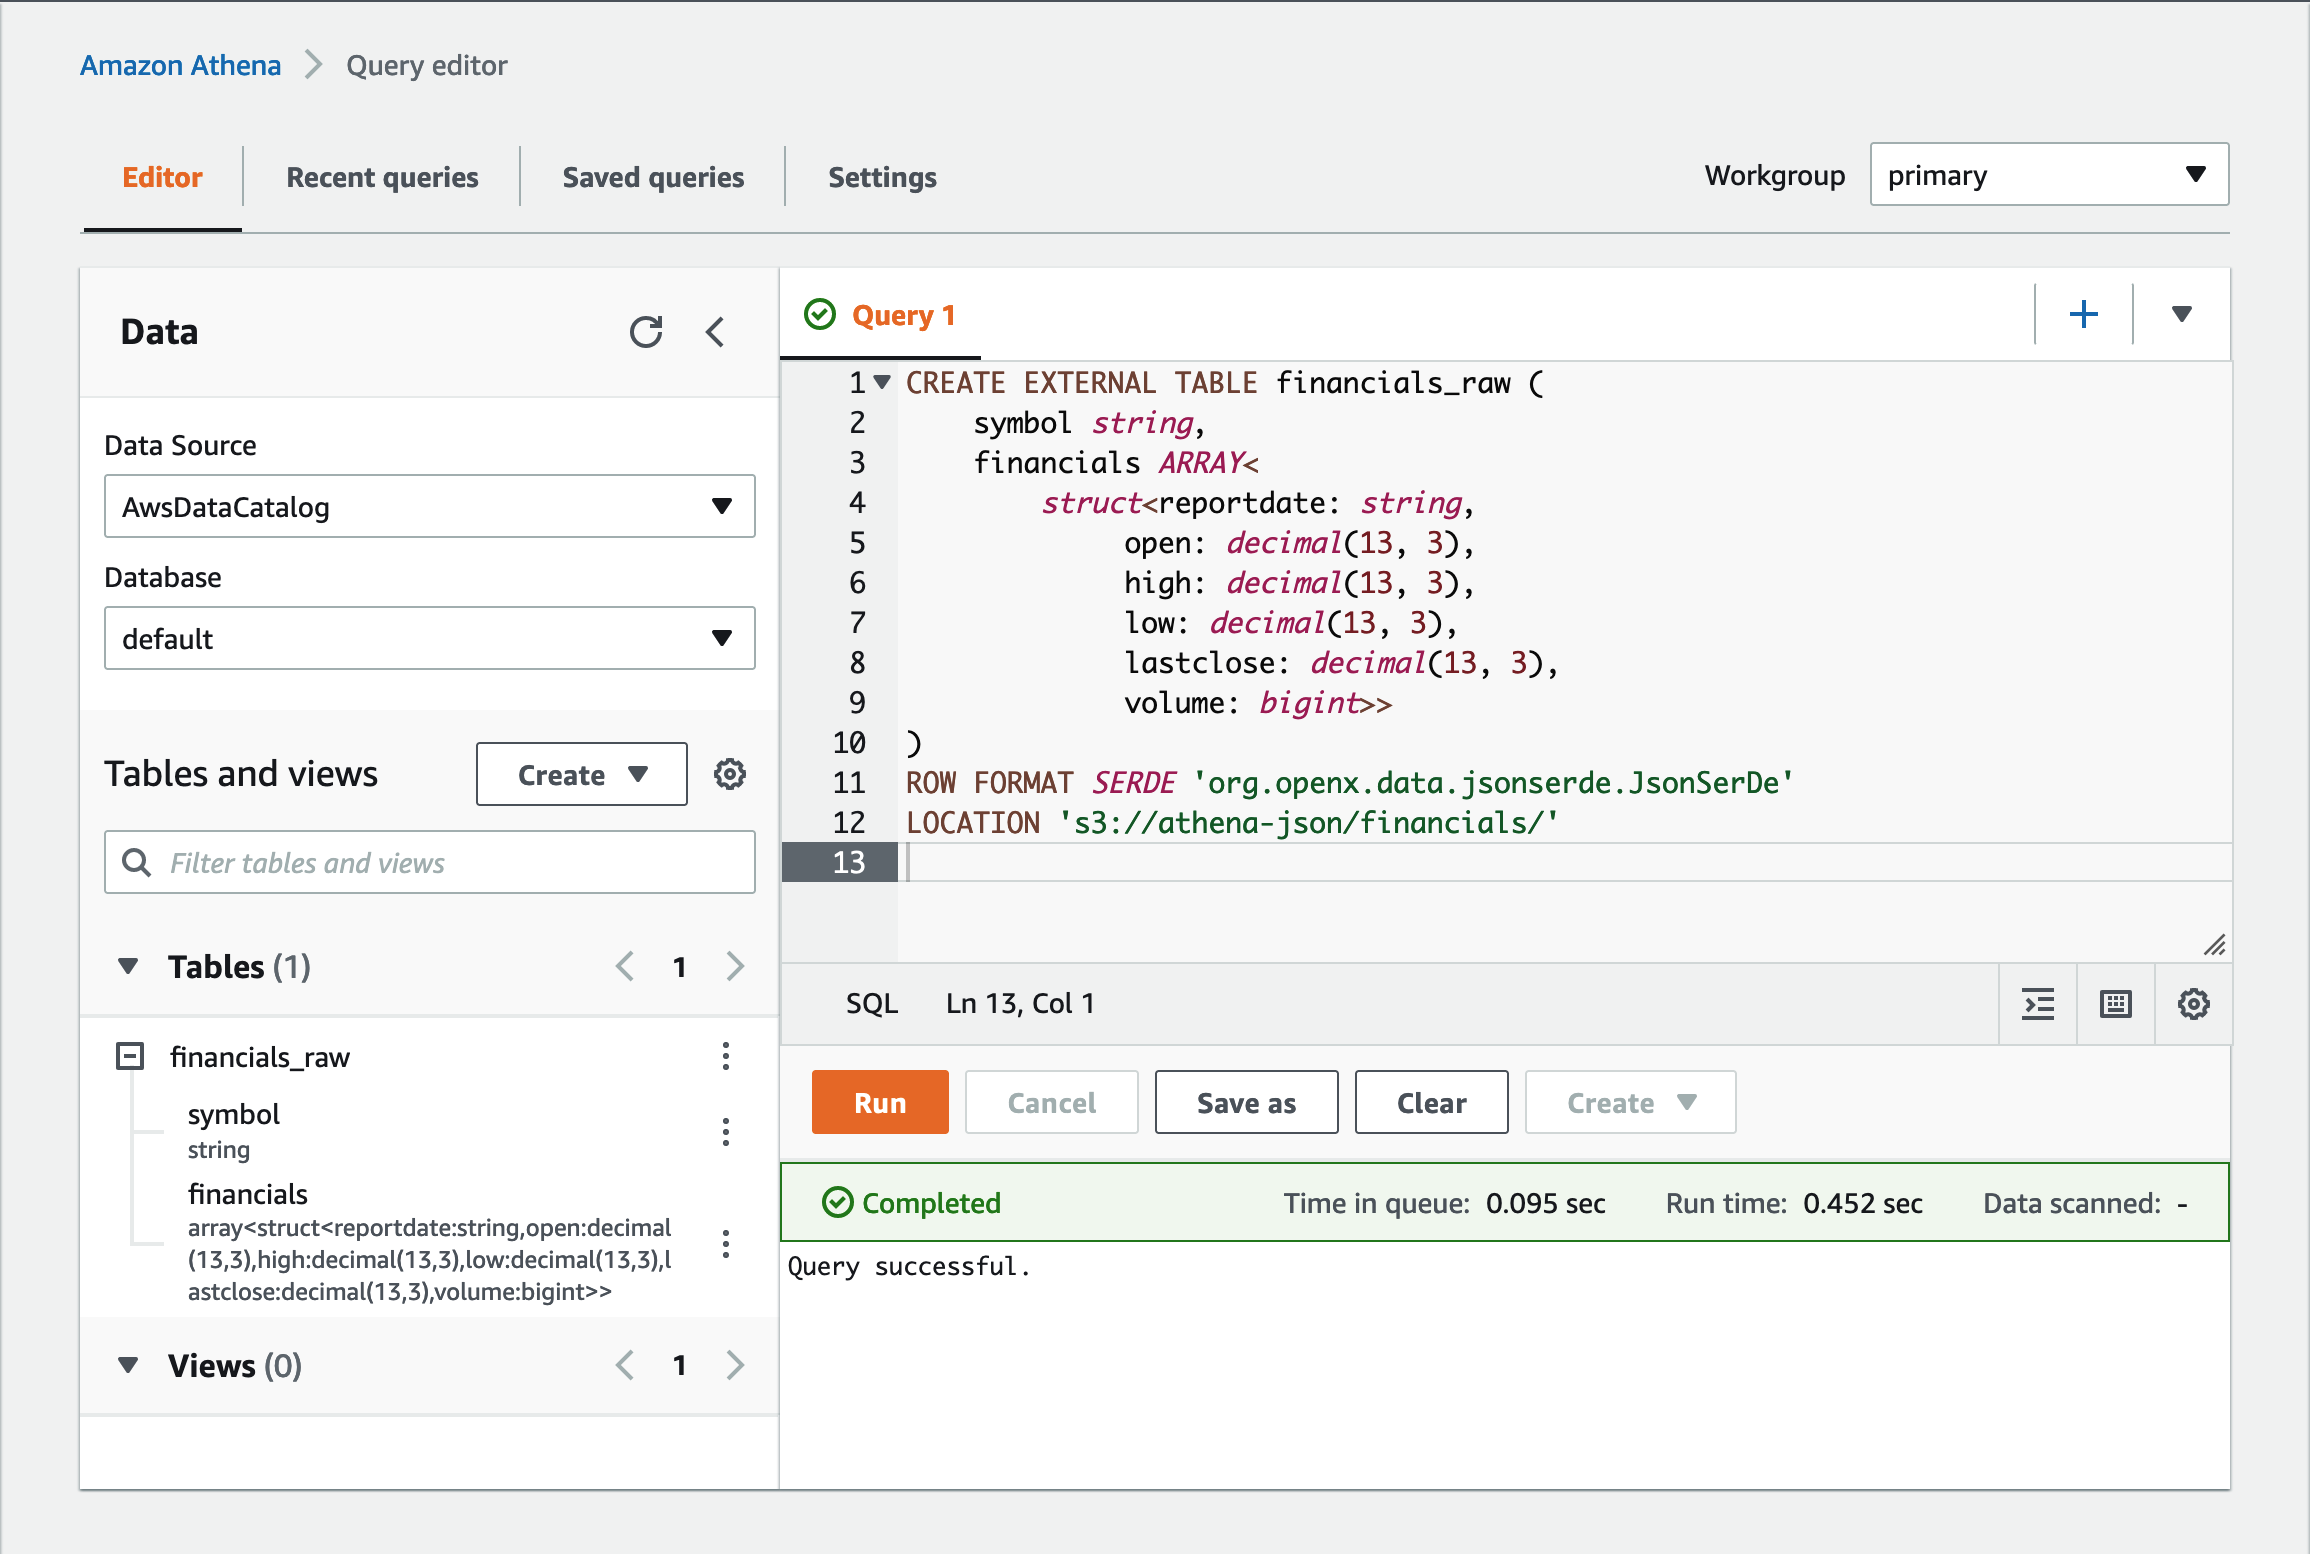2310x1554 pixels.
Task: Click the format query indent icon
Action: tap(2038, 1003)
